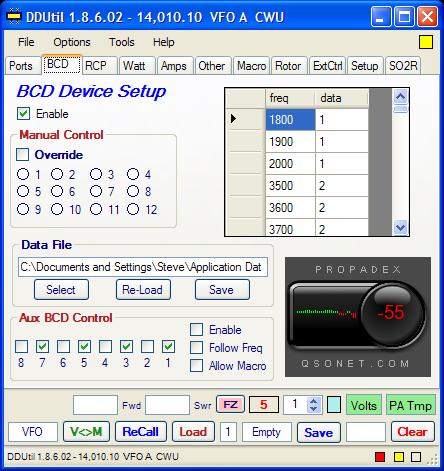
Task: Click the red Clear button
Action: (413, 432)
